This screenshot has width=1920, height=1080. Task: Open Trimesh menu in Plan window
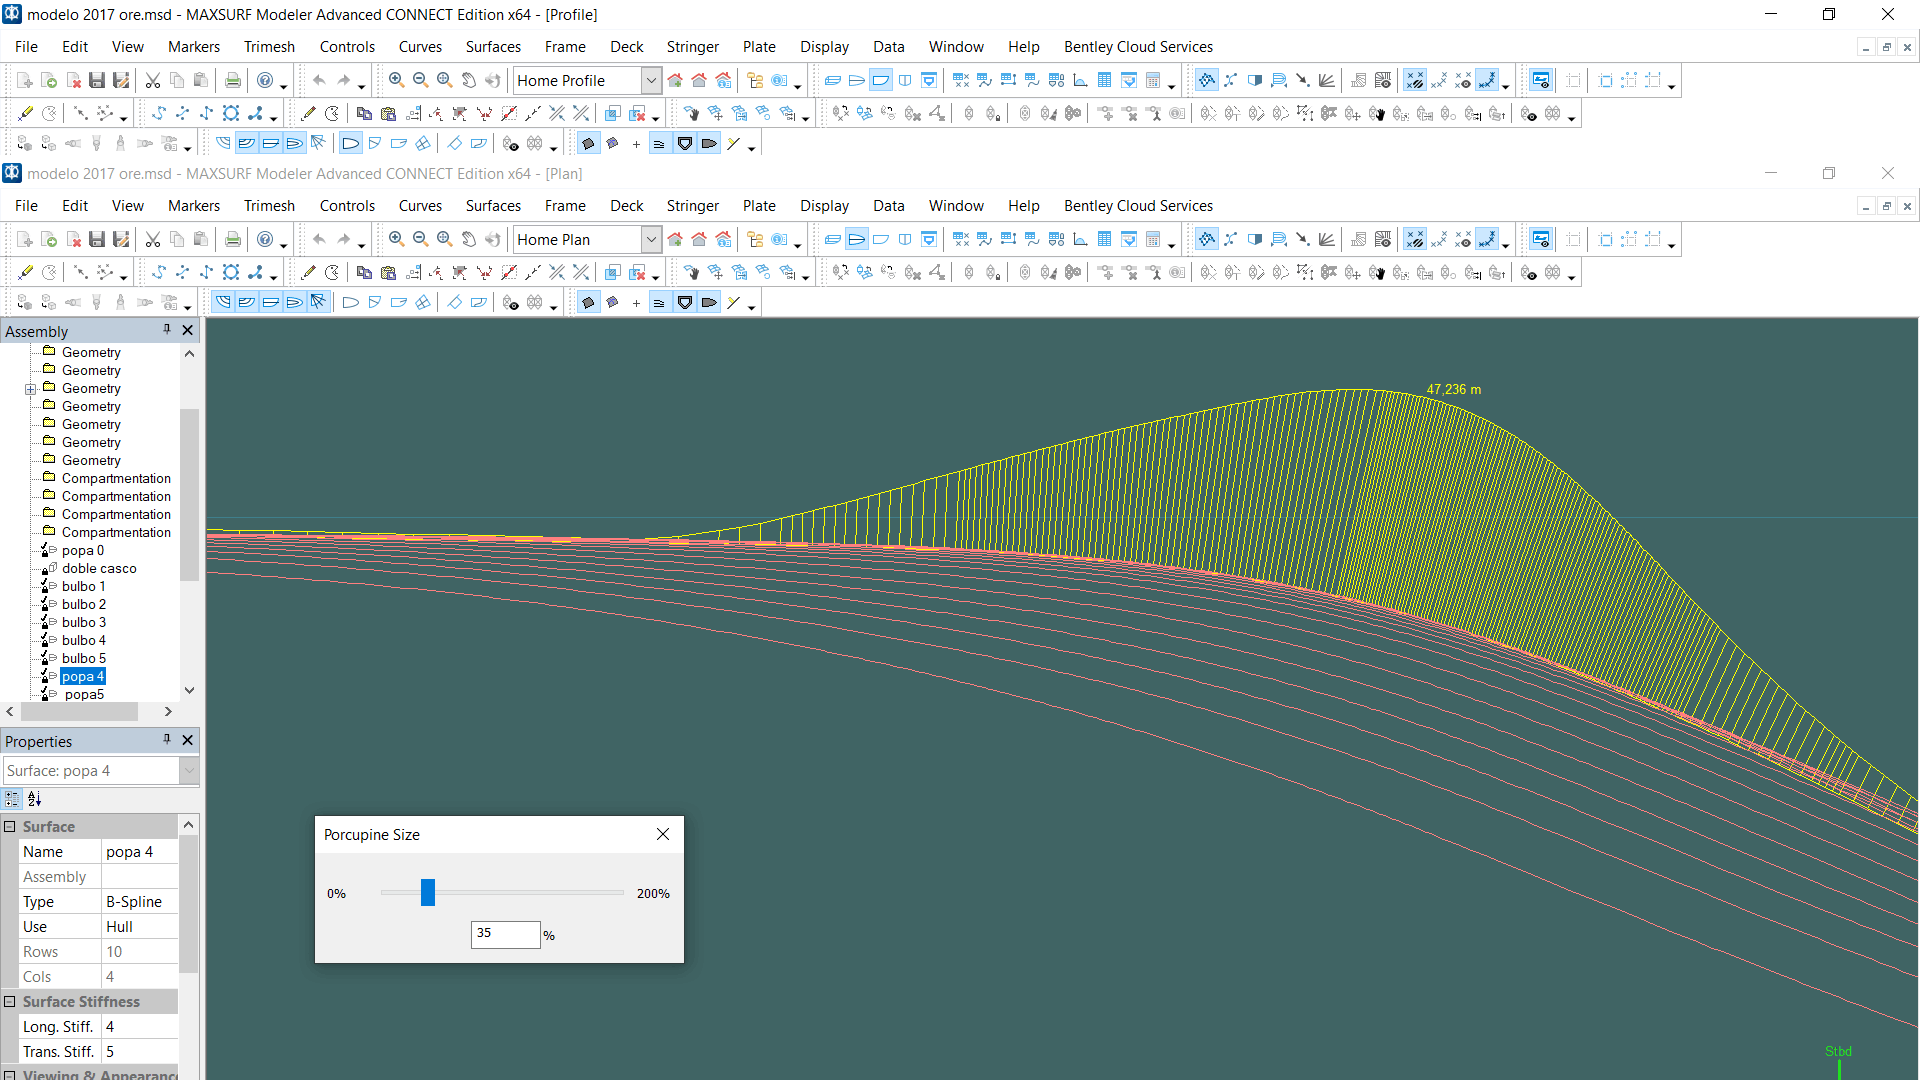[x=269, y=206]
